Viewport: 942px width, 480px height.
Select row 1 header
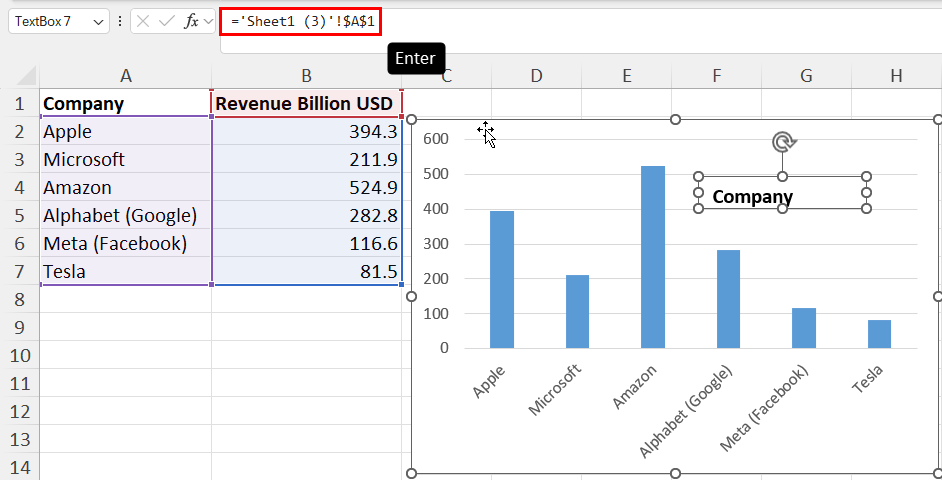[x=20, y=103]
